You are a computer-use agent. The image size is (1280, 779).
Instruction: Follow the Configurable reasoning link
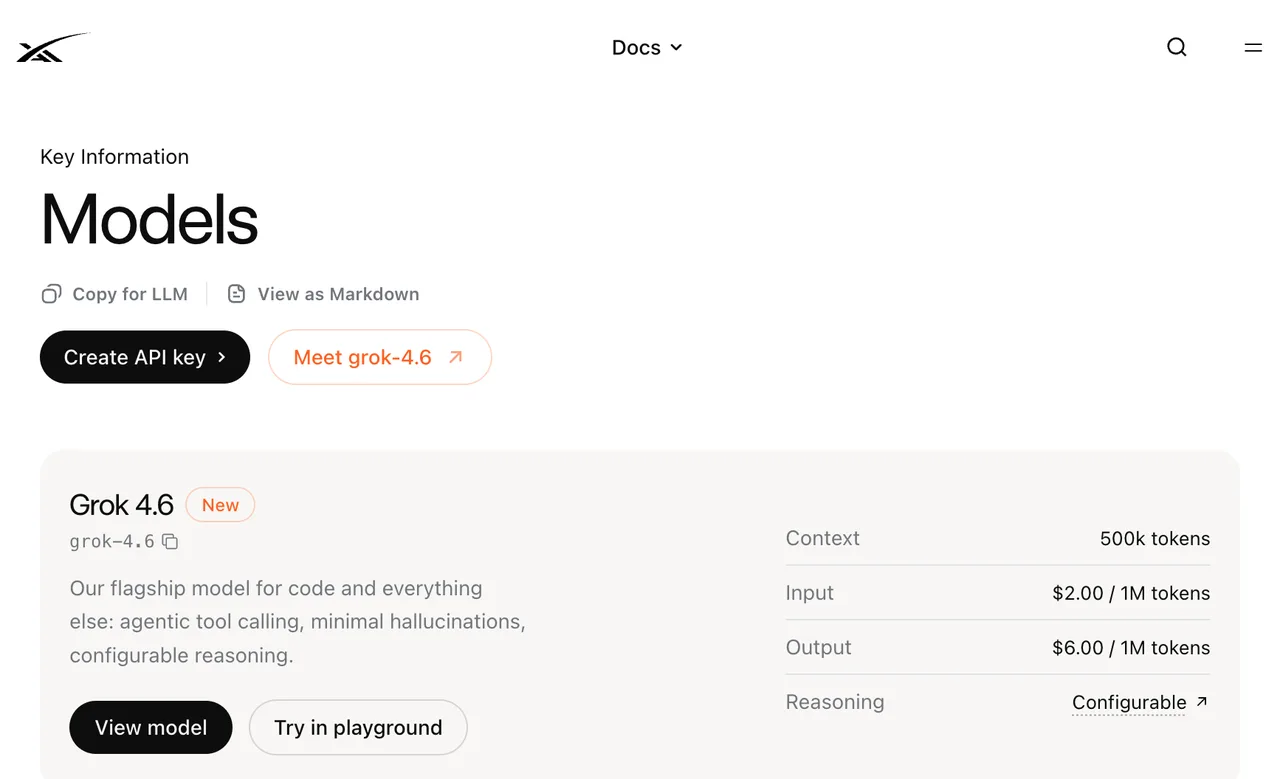(x=1129, y=702)
